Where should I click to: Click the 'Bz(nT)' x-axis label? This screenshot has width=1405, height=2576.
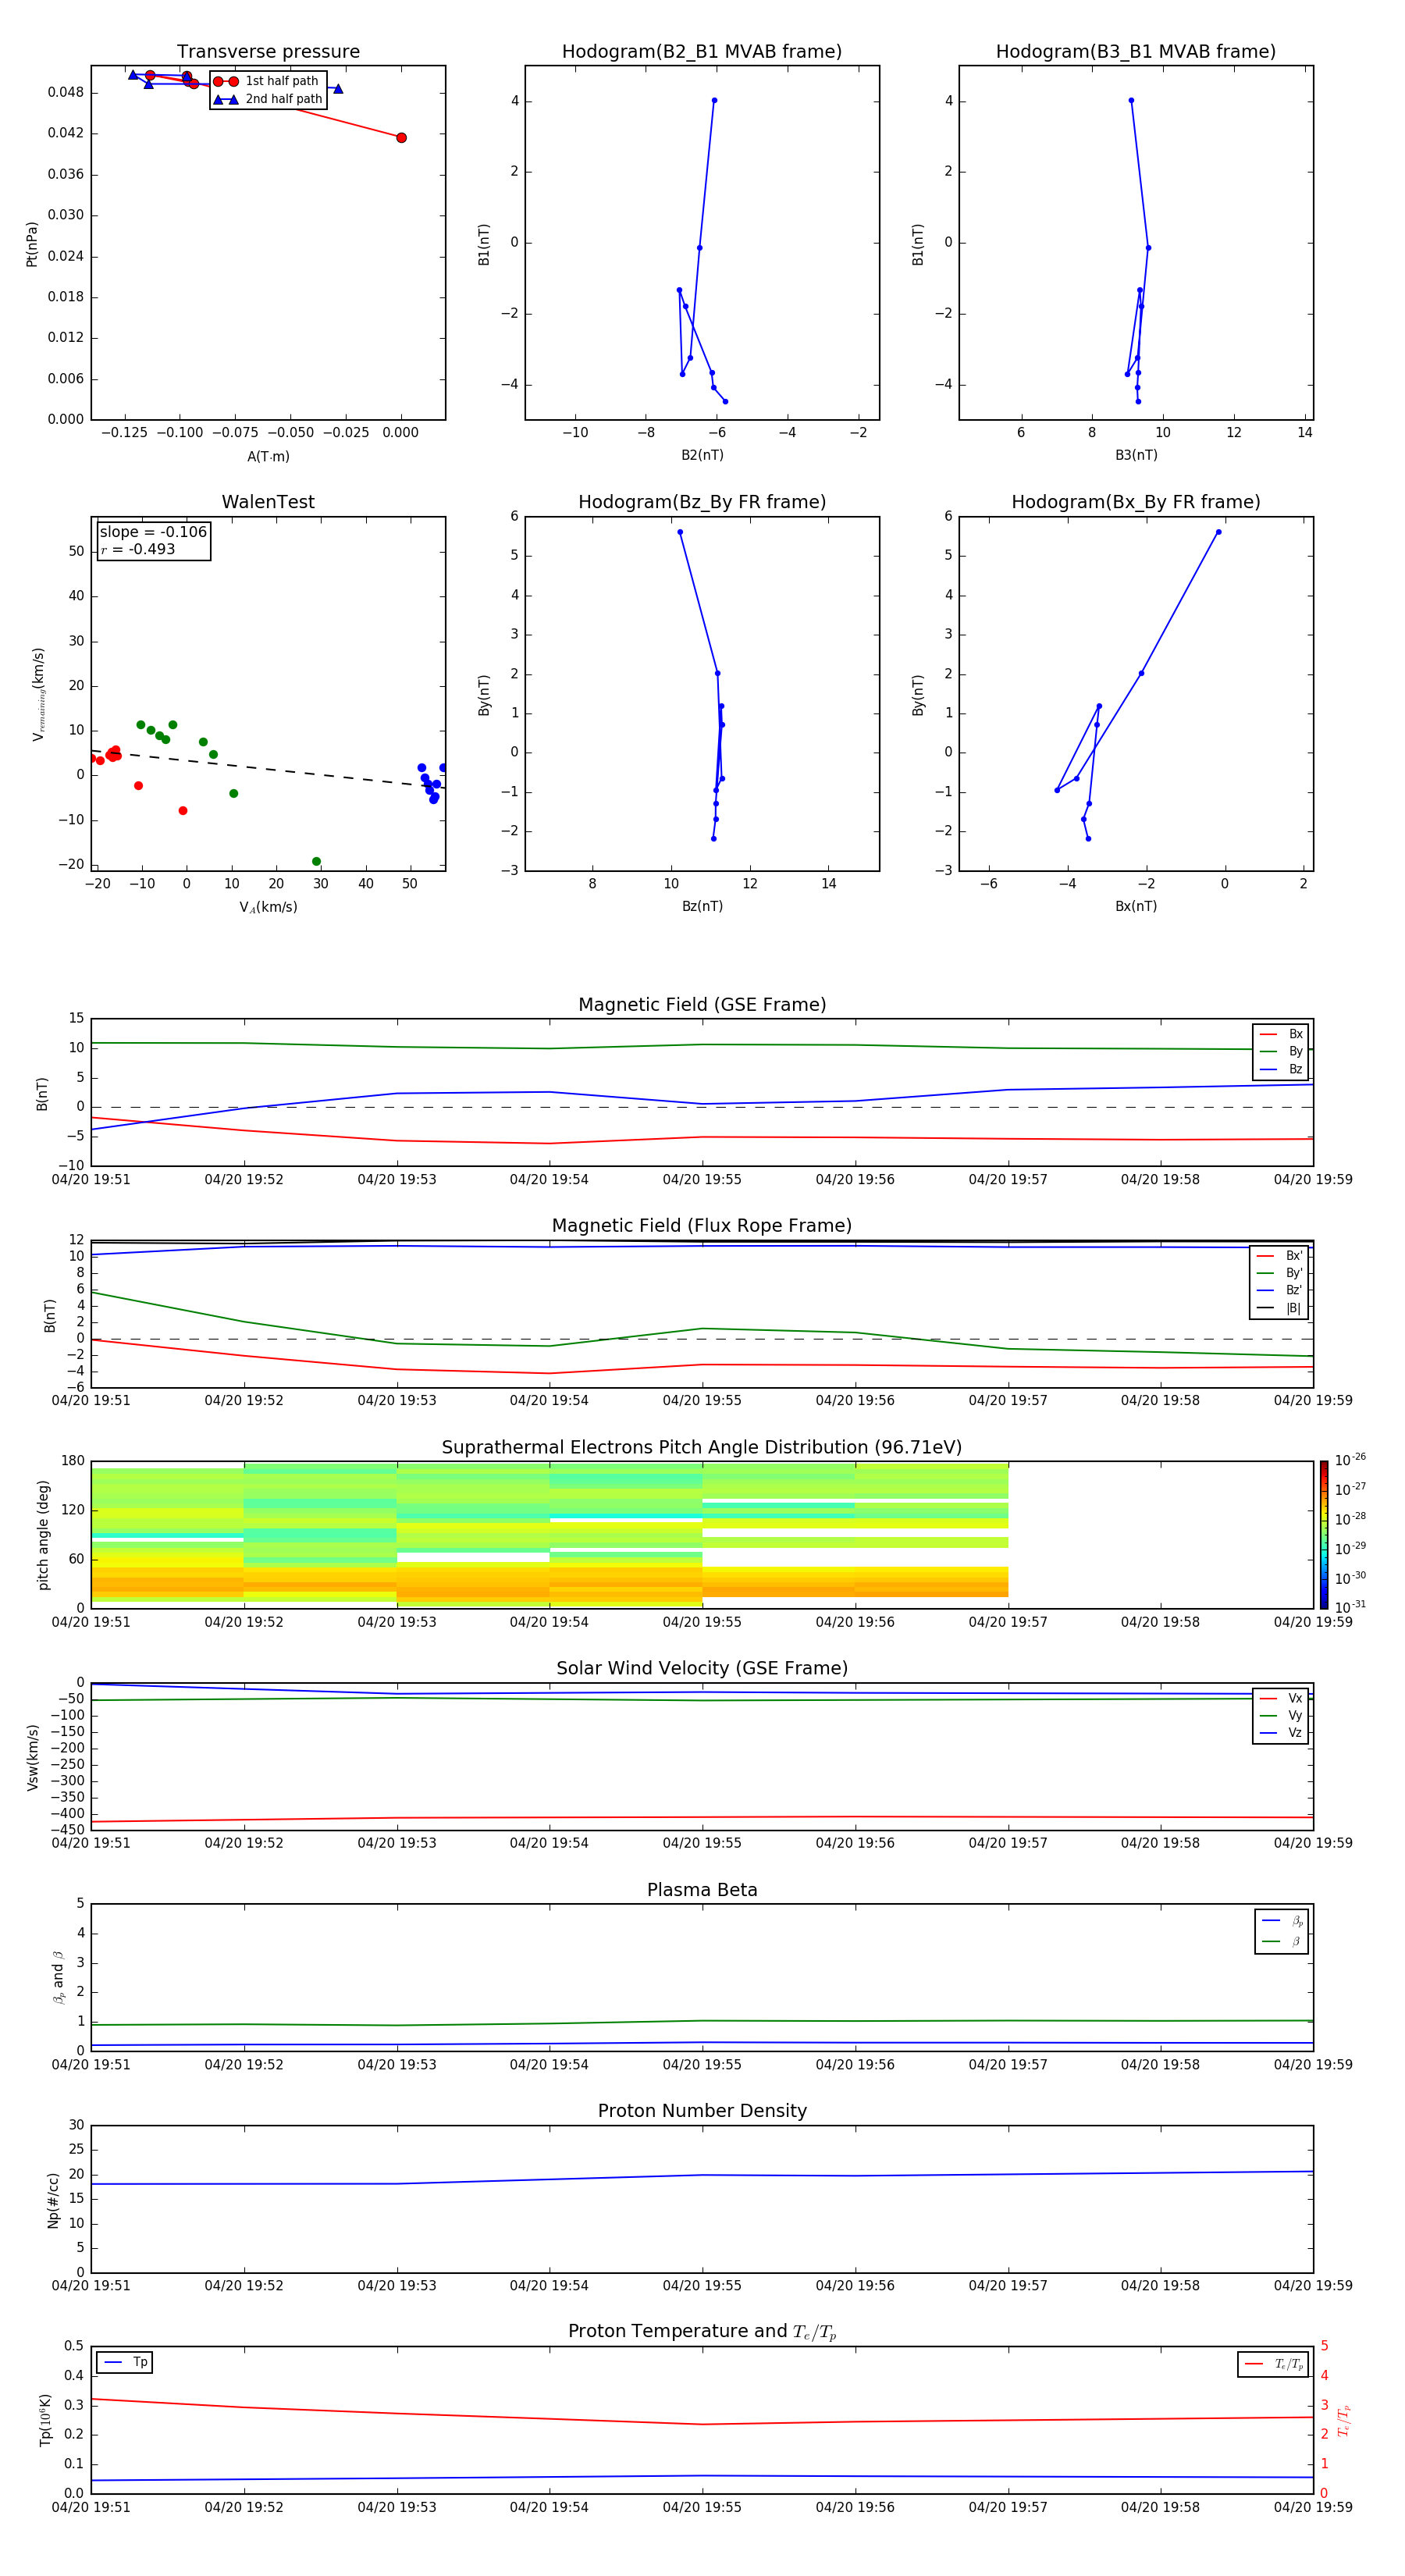(702, 906)
